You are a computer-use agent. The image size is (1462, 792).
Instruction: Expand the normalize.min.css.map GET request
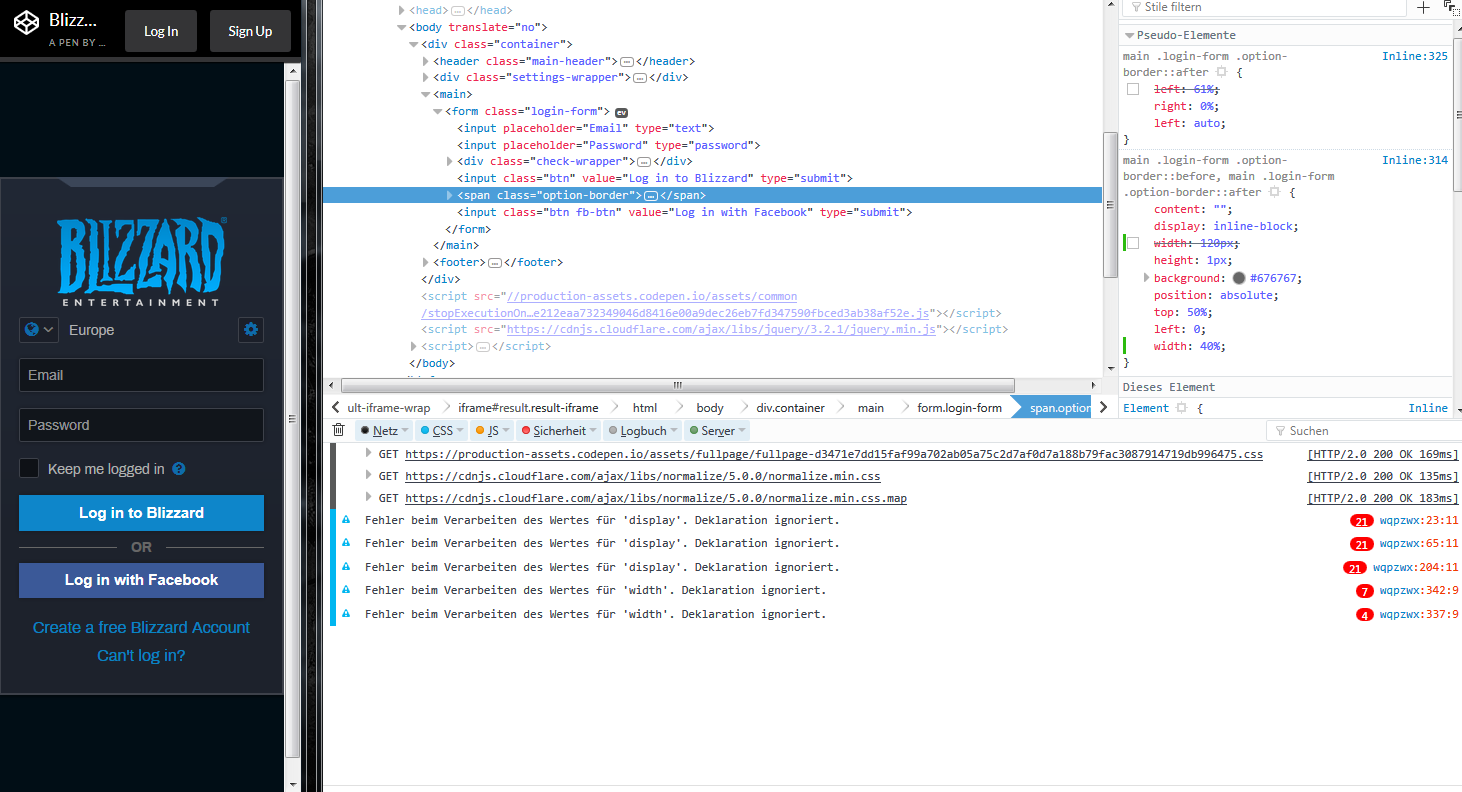369,498
